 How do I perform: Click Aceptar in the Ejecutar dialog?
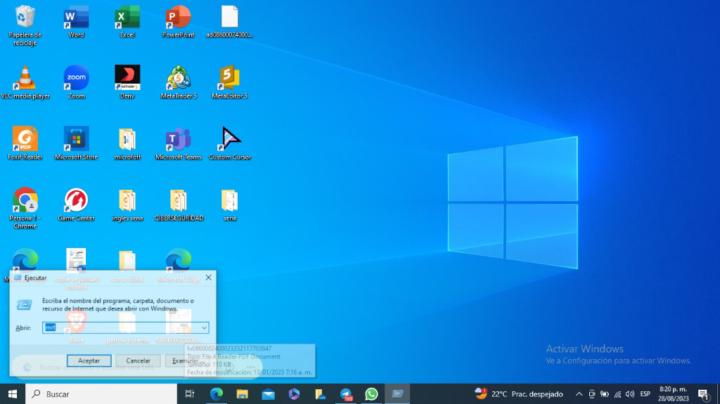(x=89, y=361)
